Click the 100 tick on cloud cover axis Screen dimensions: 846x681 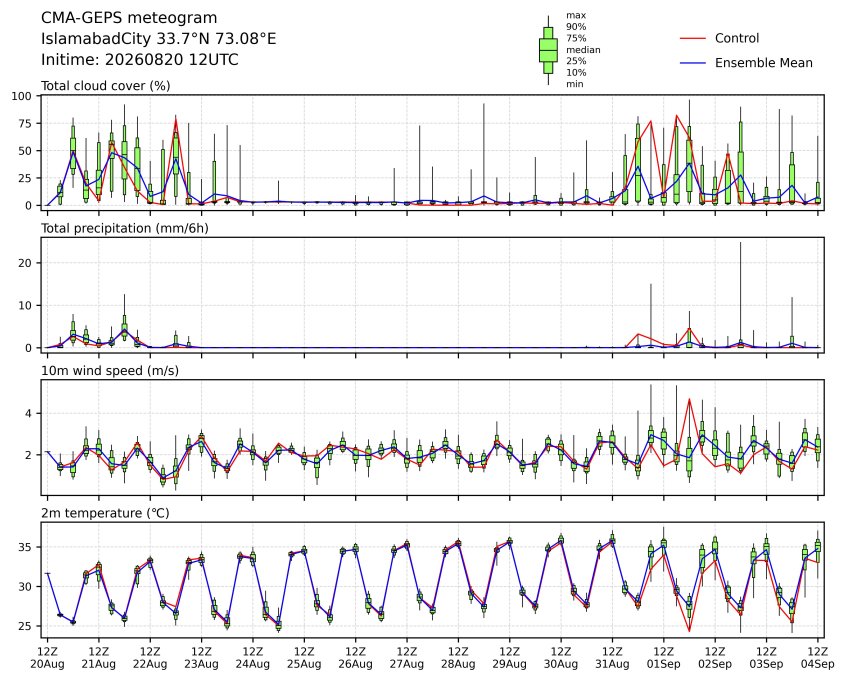coord(22,96)
